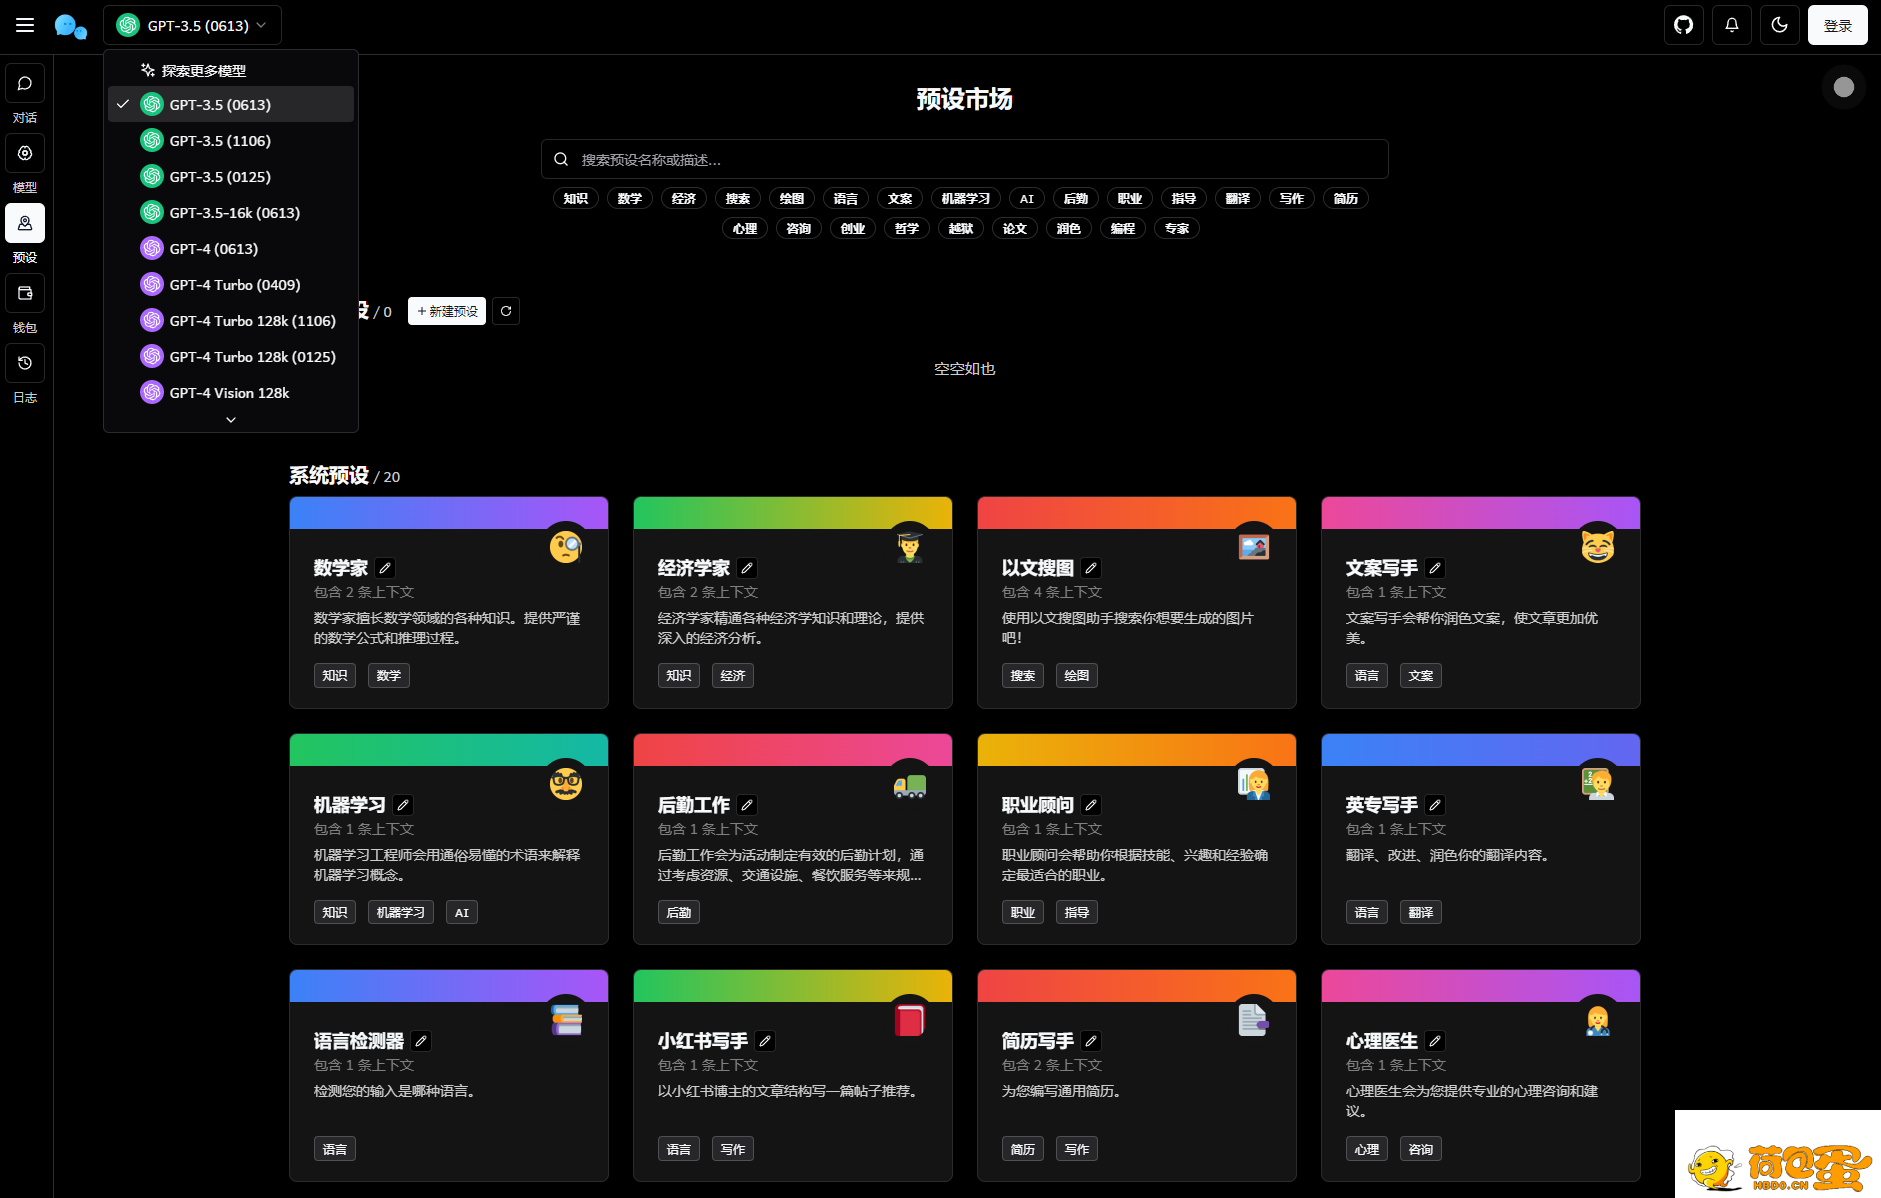Screen dimensions: 1881x1198
Task: Filter presets by 专家 tag at top
Action: 1177,228
